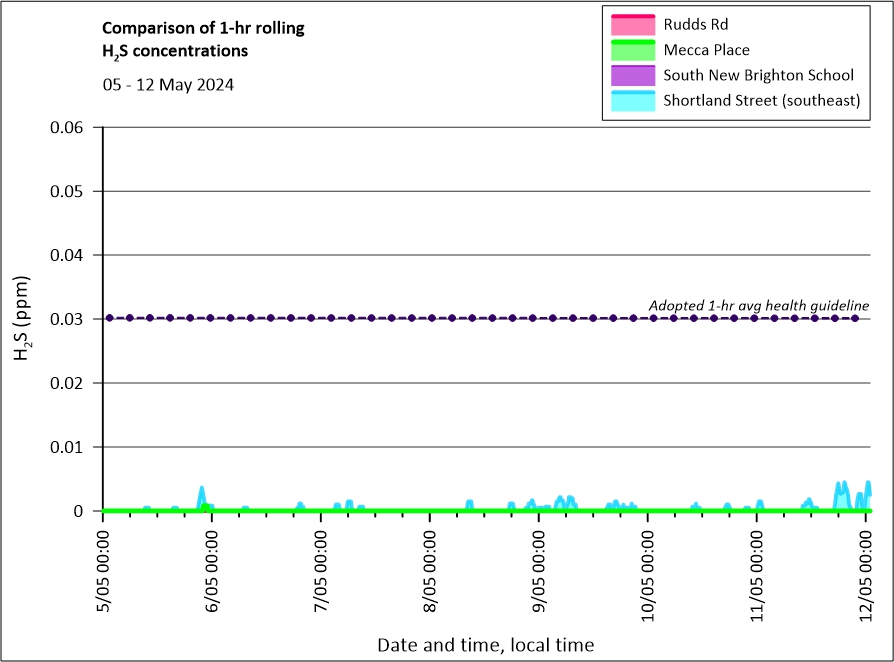Click the 'Date and time, local time' axis title

485,645
